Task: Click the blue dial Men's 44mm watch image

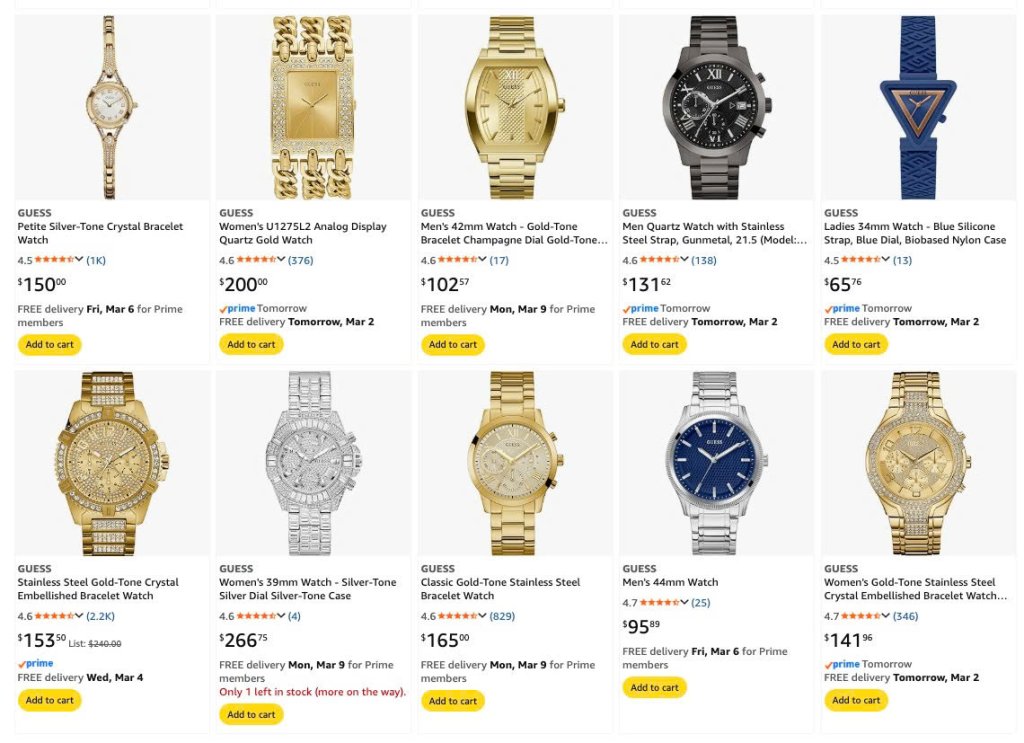Action: point(716,464)
